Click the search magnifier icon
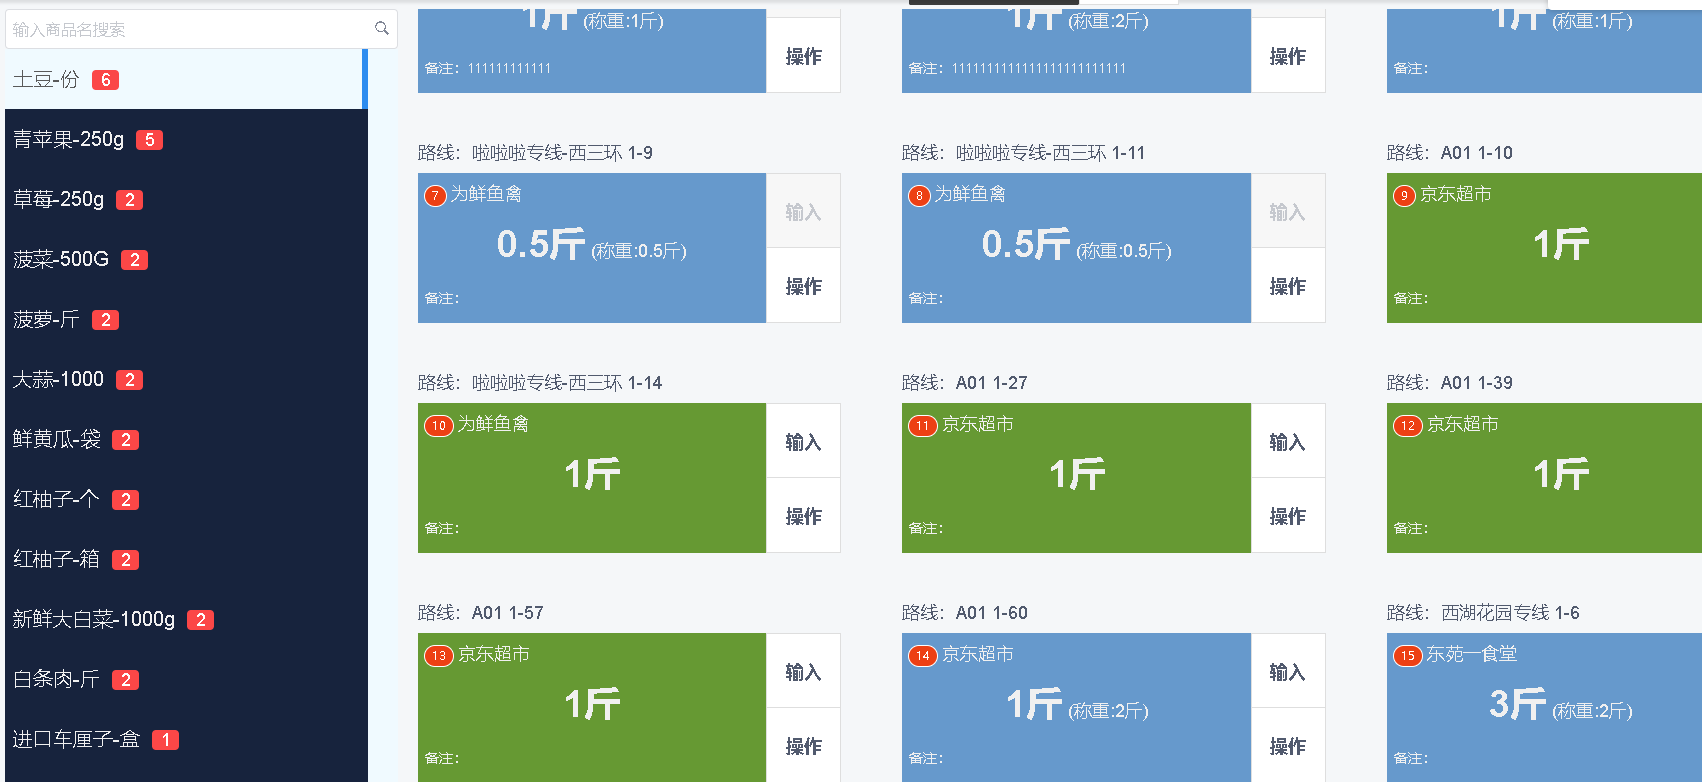This screenshot has height=782, width=1702. (381, 29)
